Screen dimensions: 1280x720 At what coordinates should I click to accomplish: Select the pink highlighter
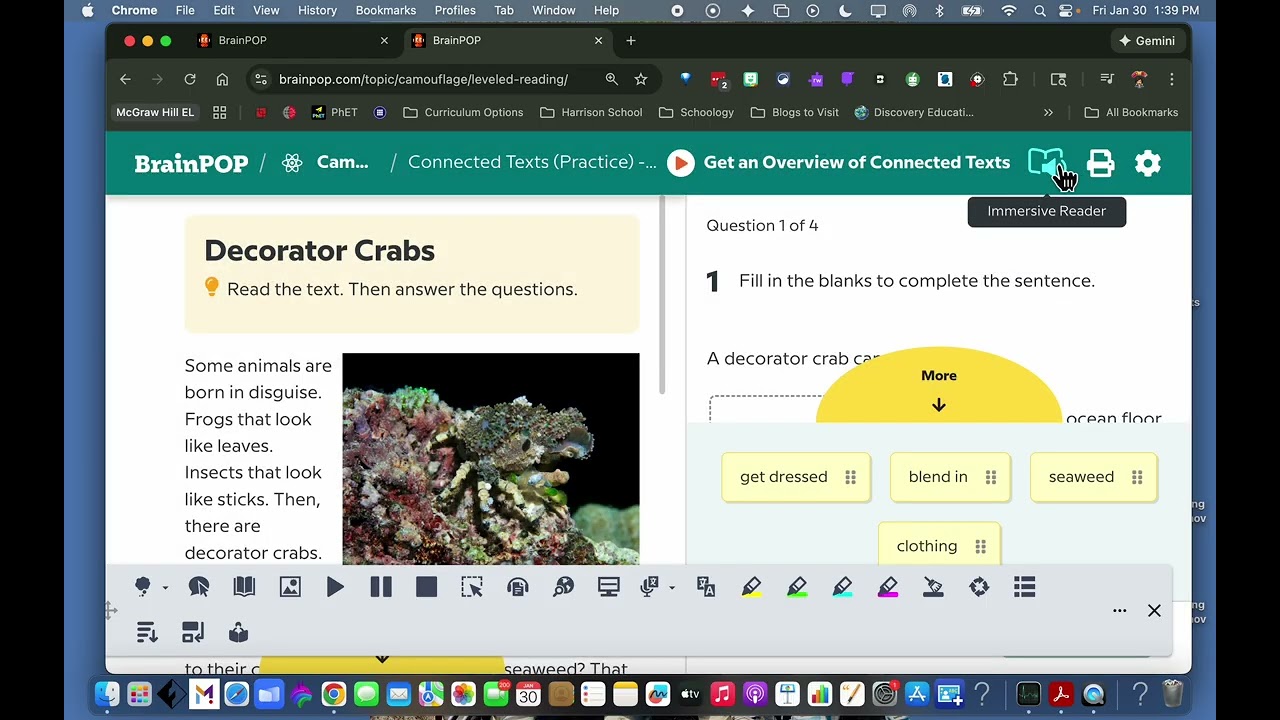(x=888, y=587)
